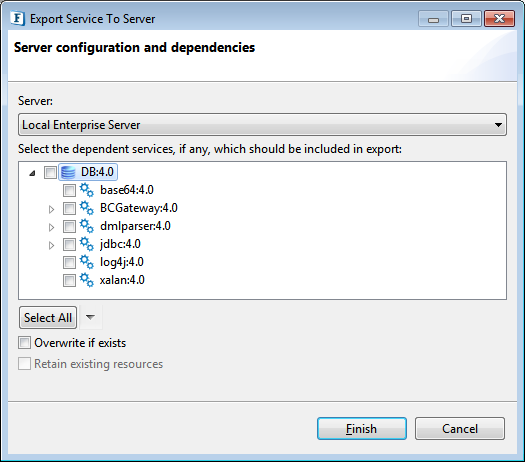Click the Fiorano app icon in title bar
Image resolution: width=525 pixels, height=462 pixels.
point(17,18)
